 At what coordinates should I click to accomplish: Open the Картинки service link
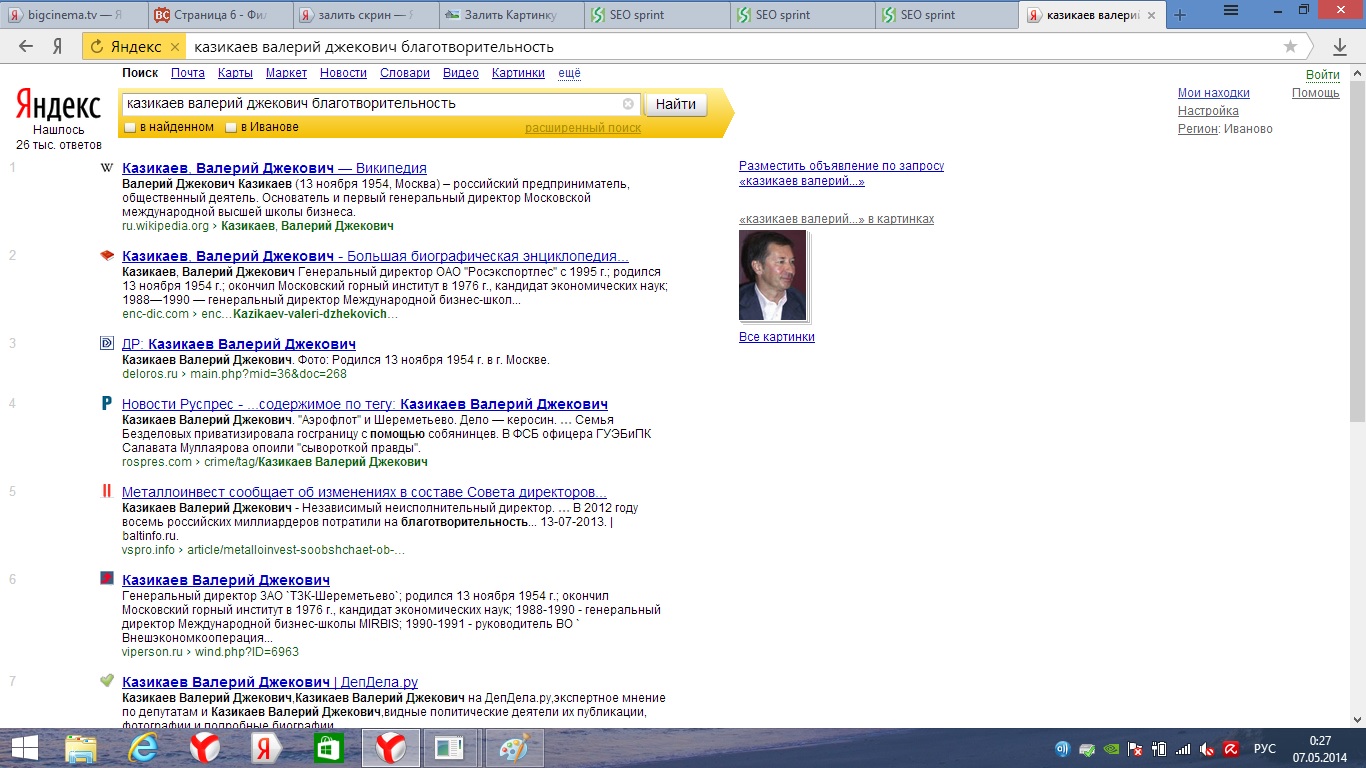(x=519, y=73)
